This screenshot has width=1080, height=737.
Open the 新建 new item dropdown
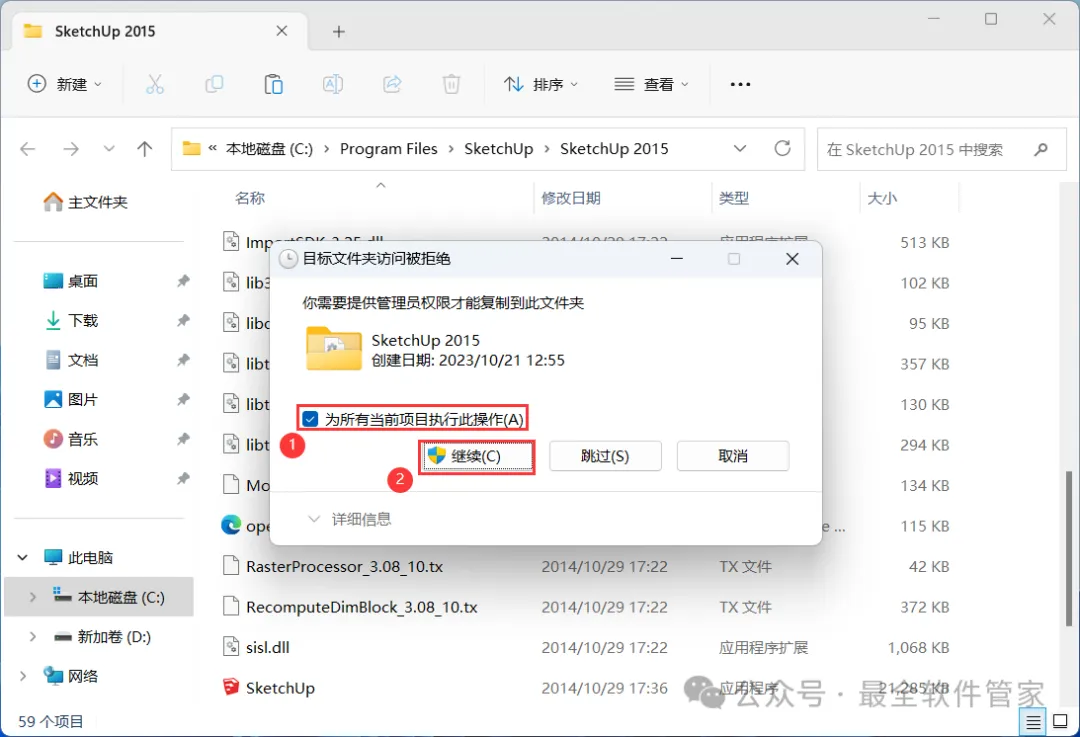coord(64,84)
